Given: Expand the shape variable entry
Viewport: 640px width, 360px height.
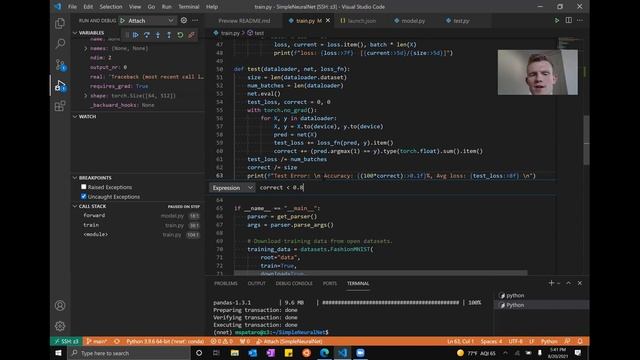Looking at the screenshot, I should [86, 96].
